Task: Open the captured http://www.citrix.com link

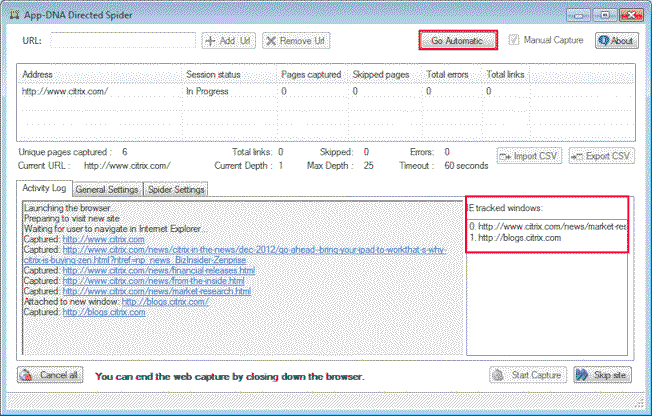Action: coord(104,240)
